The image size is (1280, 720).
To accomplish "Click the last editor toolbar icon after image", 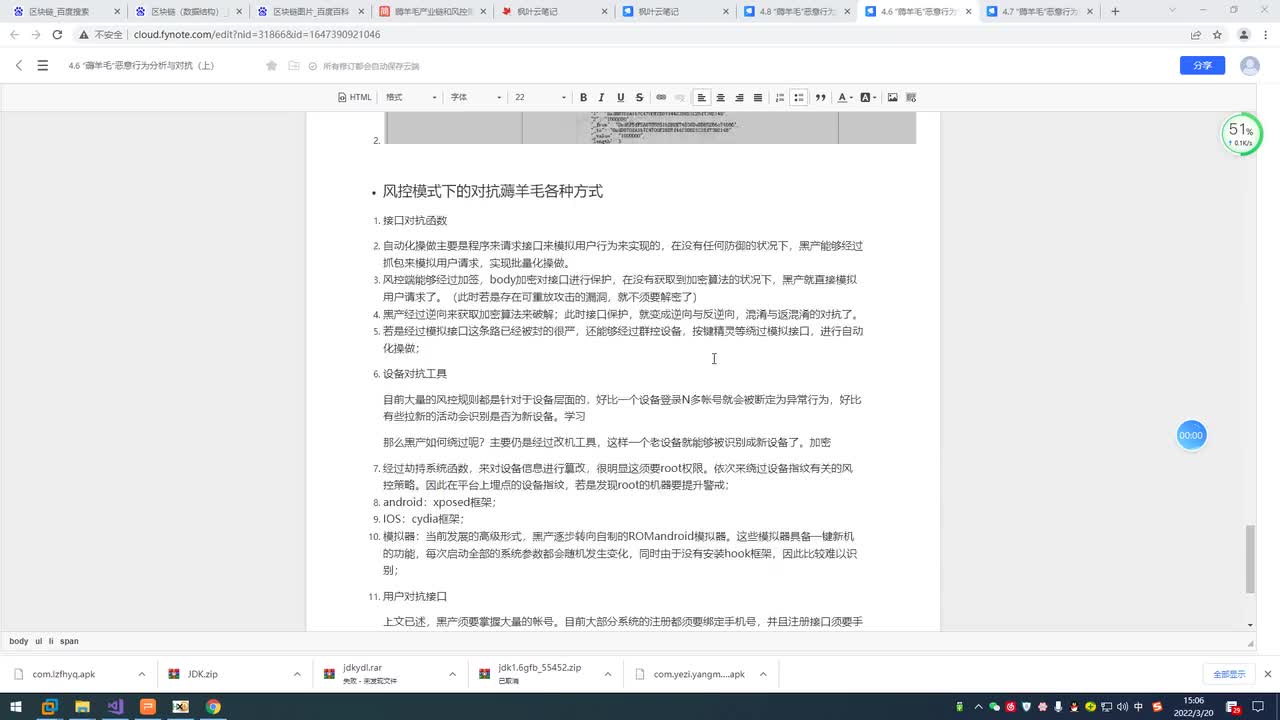I will 911,97.
